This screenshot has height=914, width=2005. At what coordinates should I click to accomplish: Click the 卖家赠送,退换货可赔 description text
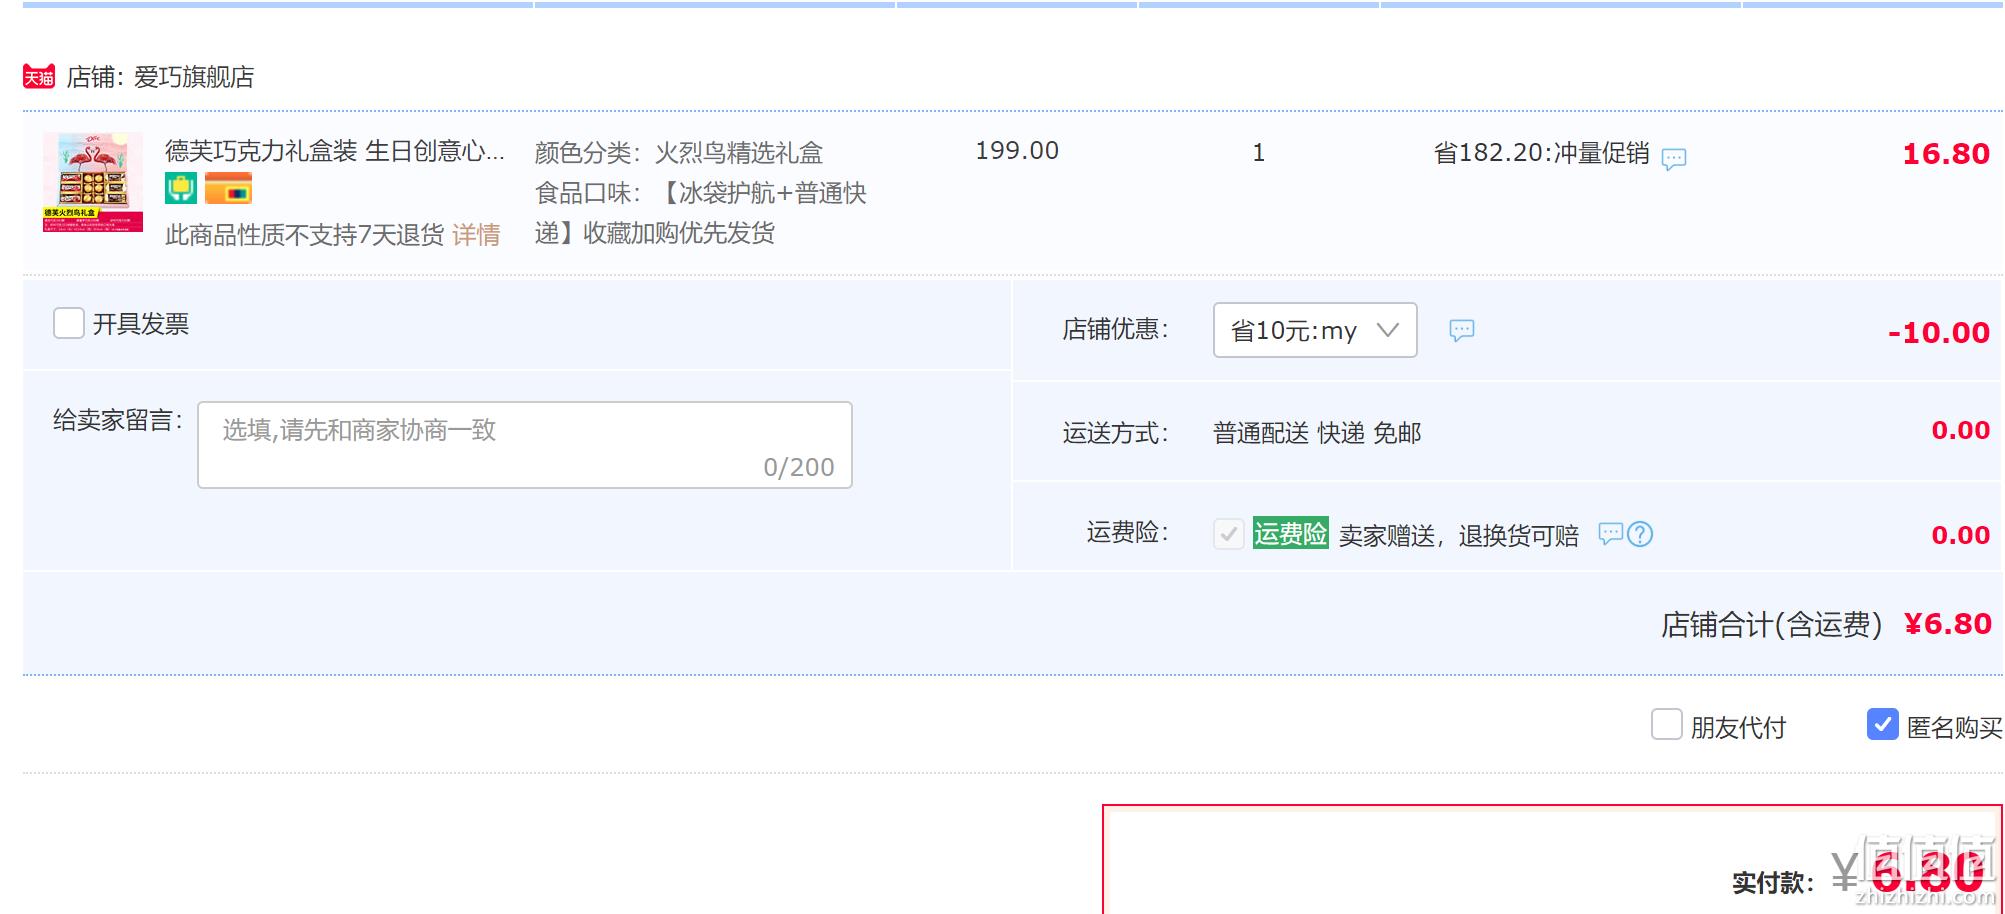pyautogui.click(x=1459, y=536)
